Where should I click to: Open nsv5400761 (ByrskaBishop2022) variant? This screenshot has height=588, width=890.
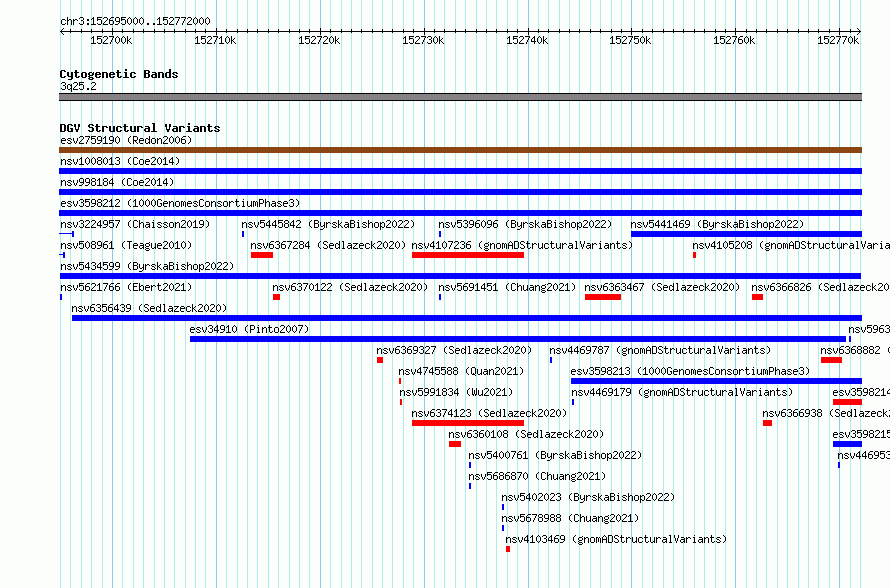555,455
